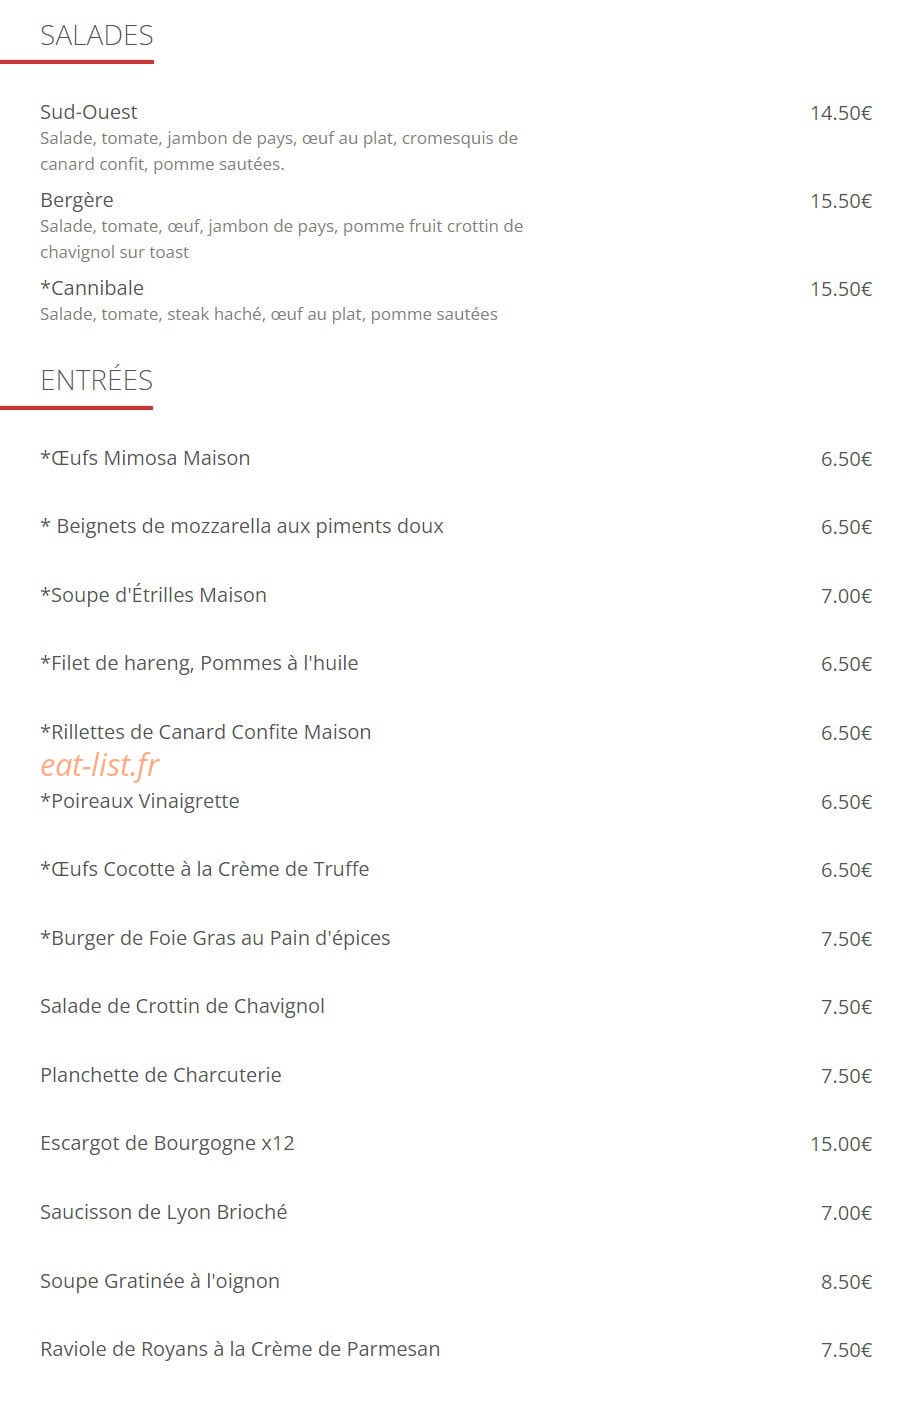Select the Sud-Ouest salad item
This screenshot has height=1404, width=901.
89,112
